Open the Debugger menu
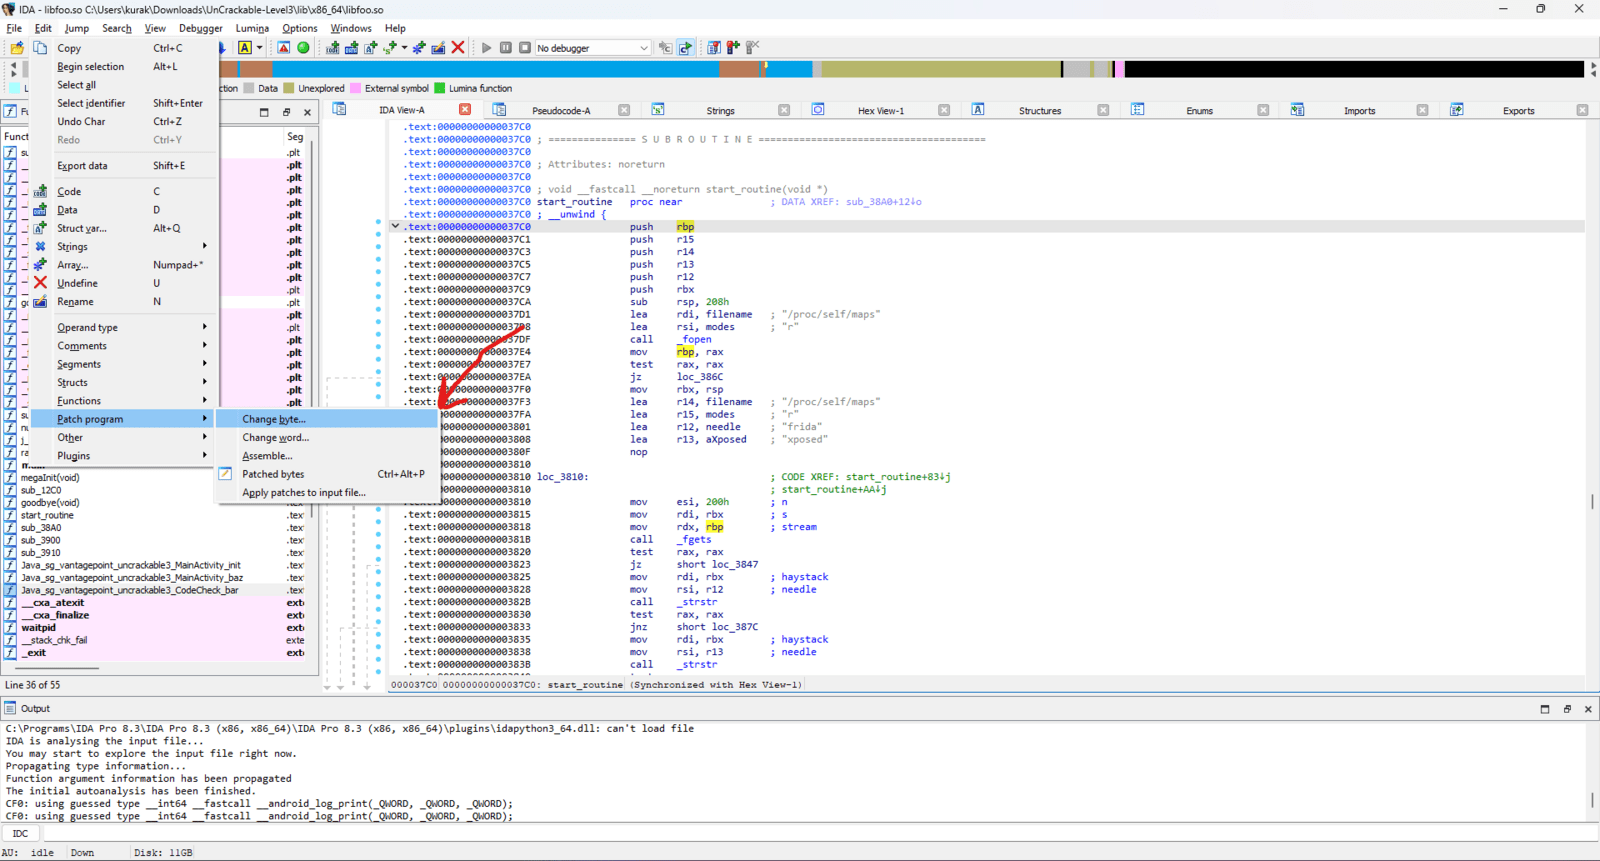The image size is (1600, 861). point(200,28)
